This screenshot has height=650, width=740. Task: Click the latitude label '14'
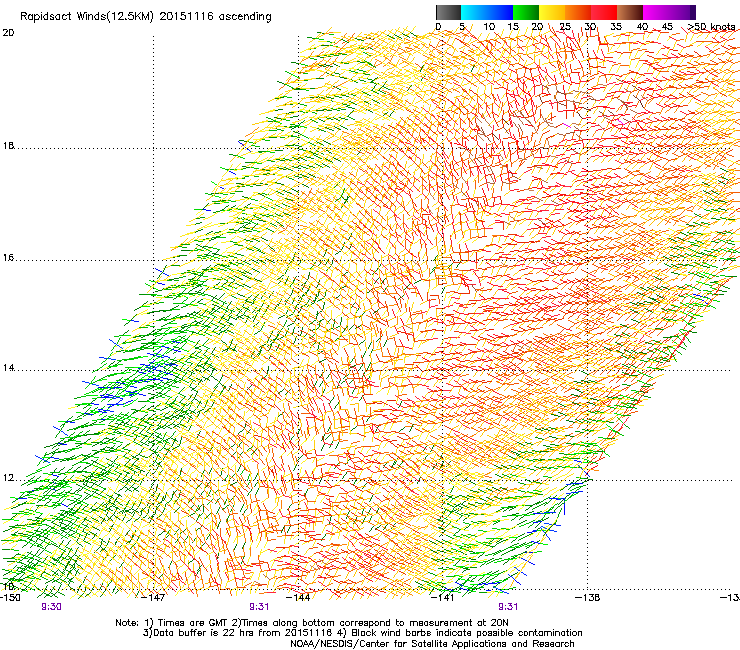click(x=8, y=368)
